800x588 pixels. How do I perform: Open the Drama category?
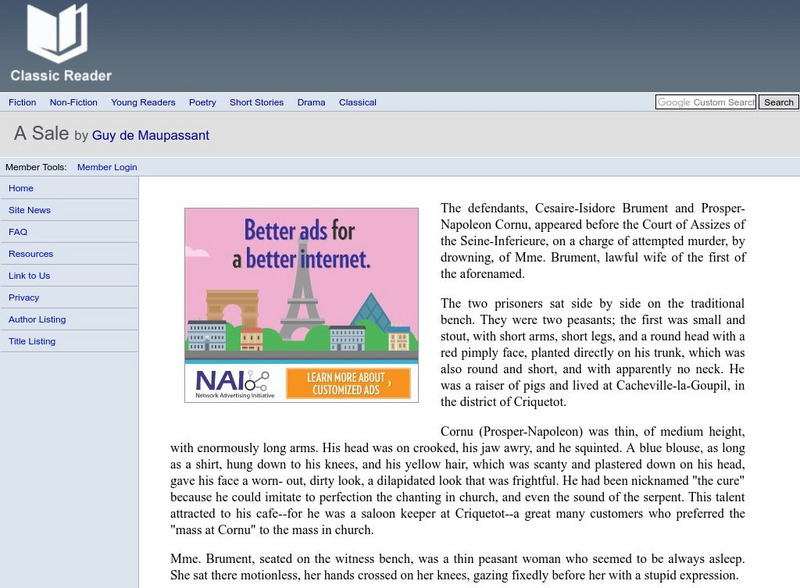click(x=311, y=102)
